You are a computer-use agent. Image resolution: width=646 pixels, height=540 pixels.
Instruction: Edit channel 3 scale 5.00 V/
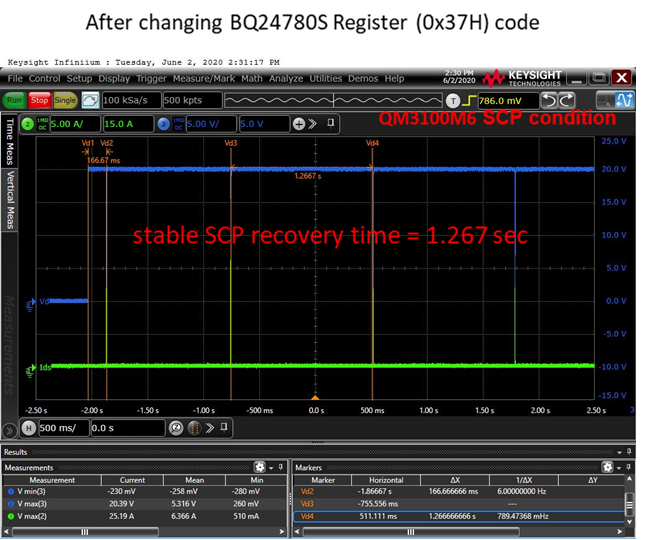point(211,124)
